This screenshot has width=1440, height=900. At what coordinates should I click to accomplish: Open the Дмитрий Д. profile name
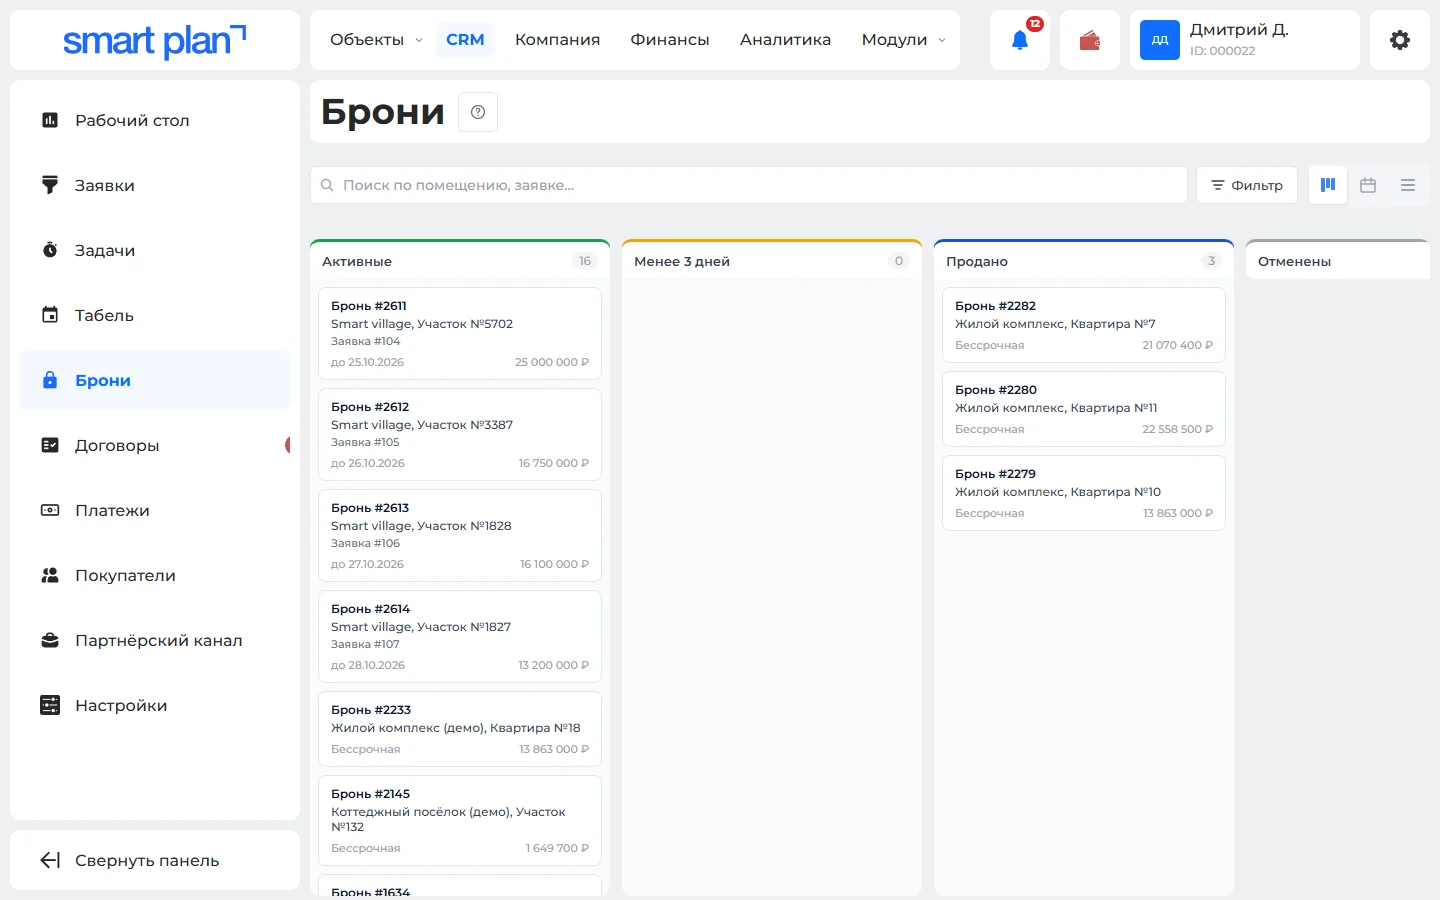[x=1239, y=30]
